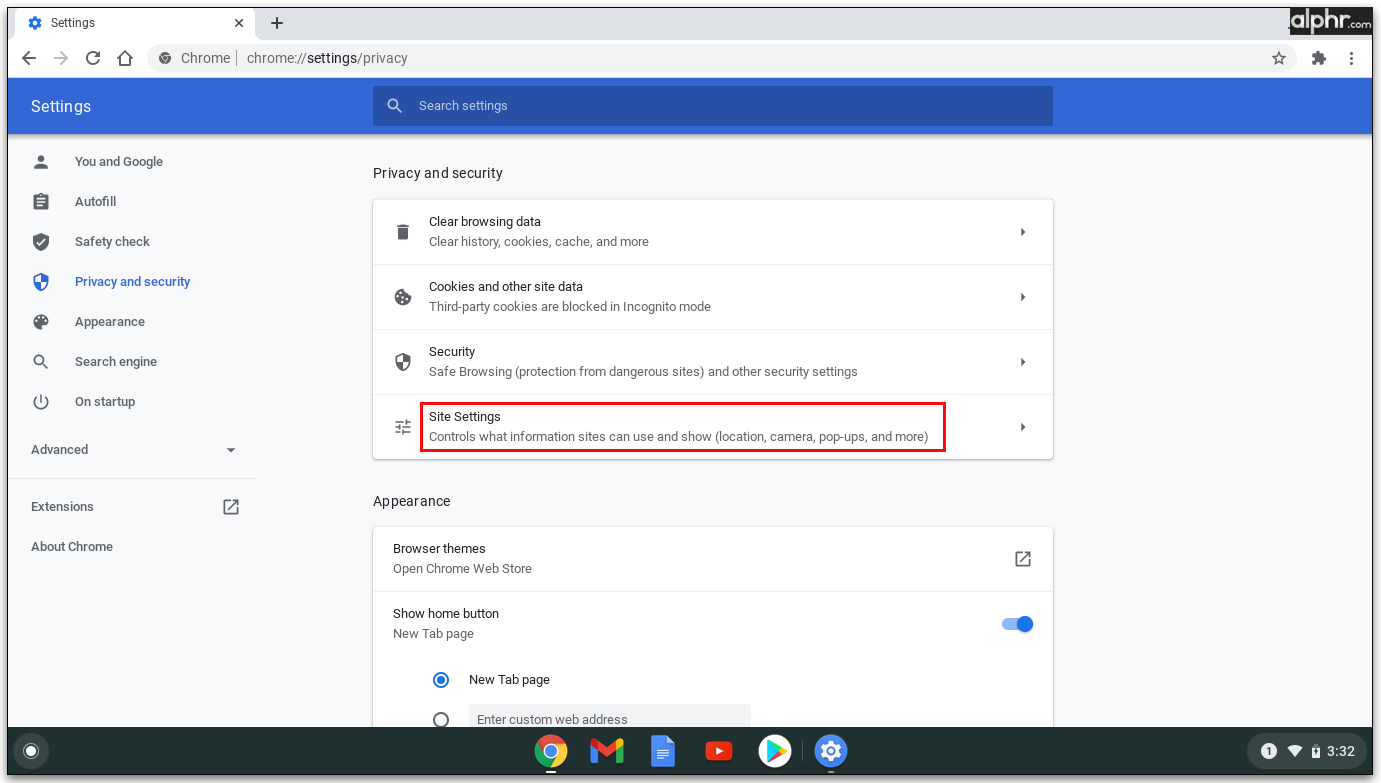Screen dimensions: 1381x783
Task: Open the Settings gear app on shelf
Action: pos(831,751)
